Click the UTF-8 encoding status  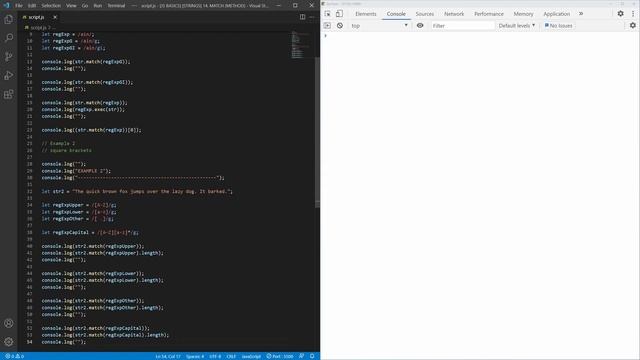[215, 356]
